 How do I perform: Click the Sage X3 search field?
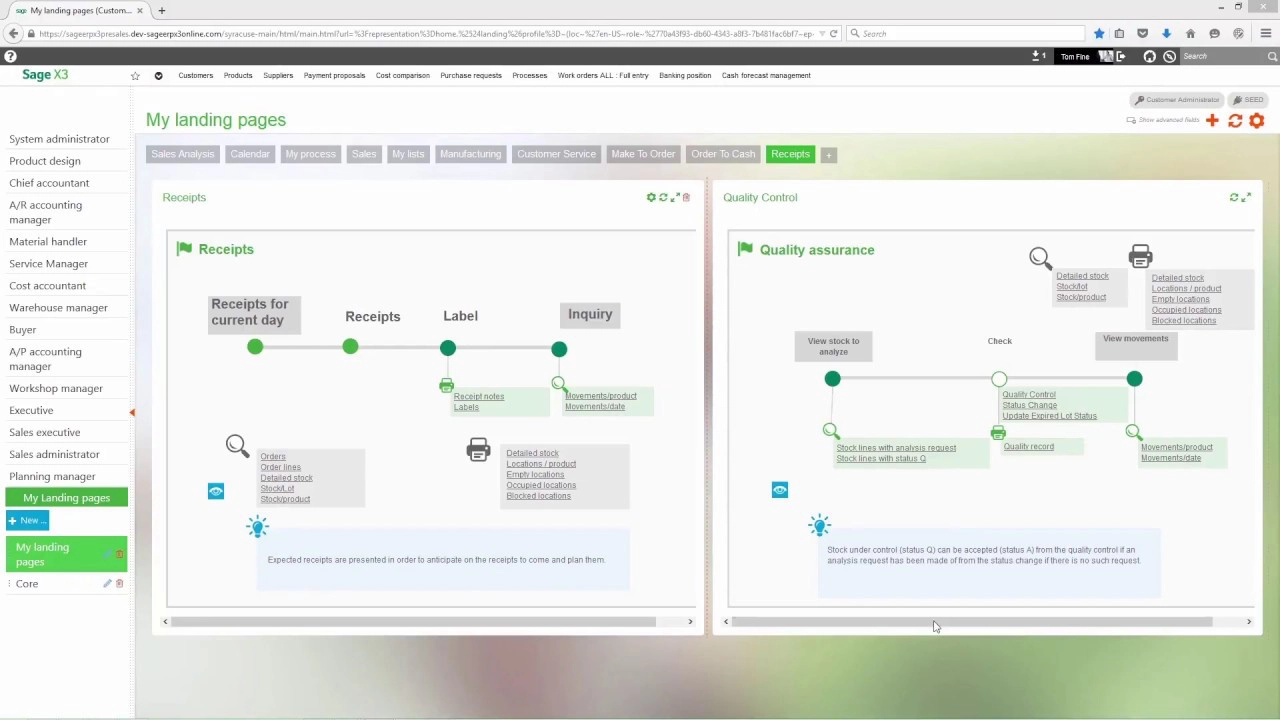click(x=1229, y=56)
